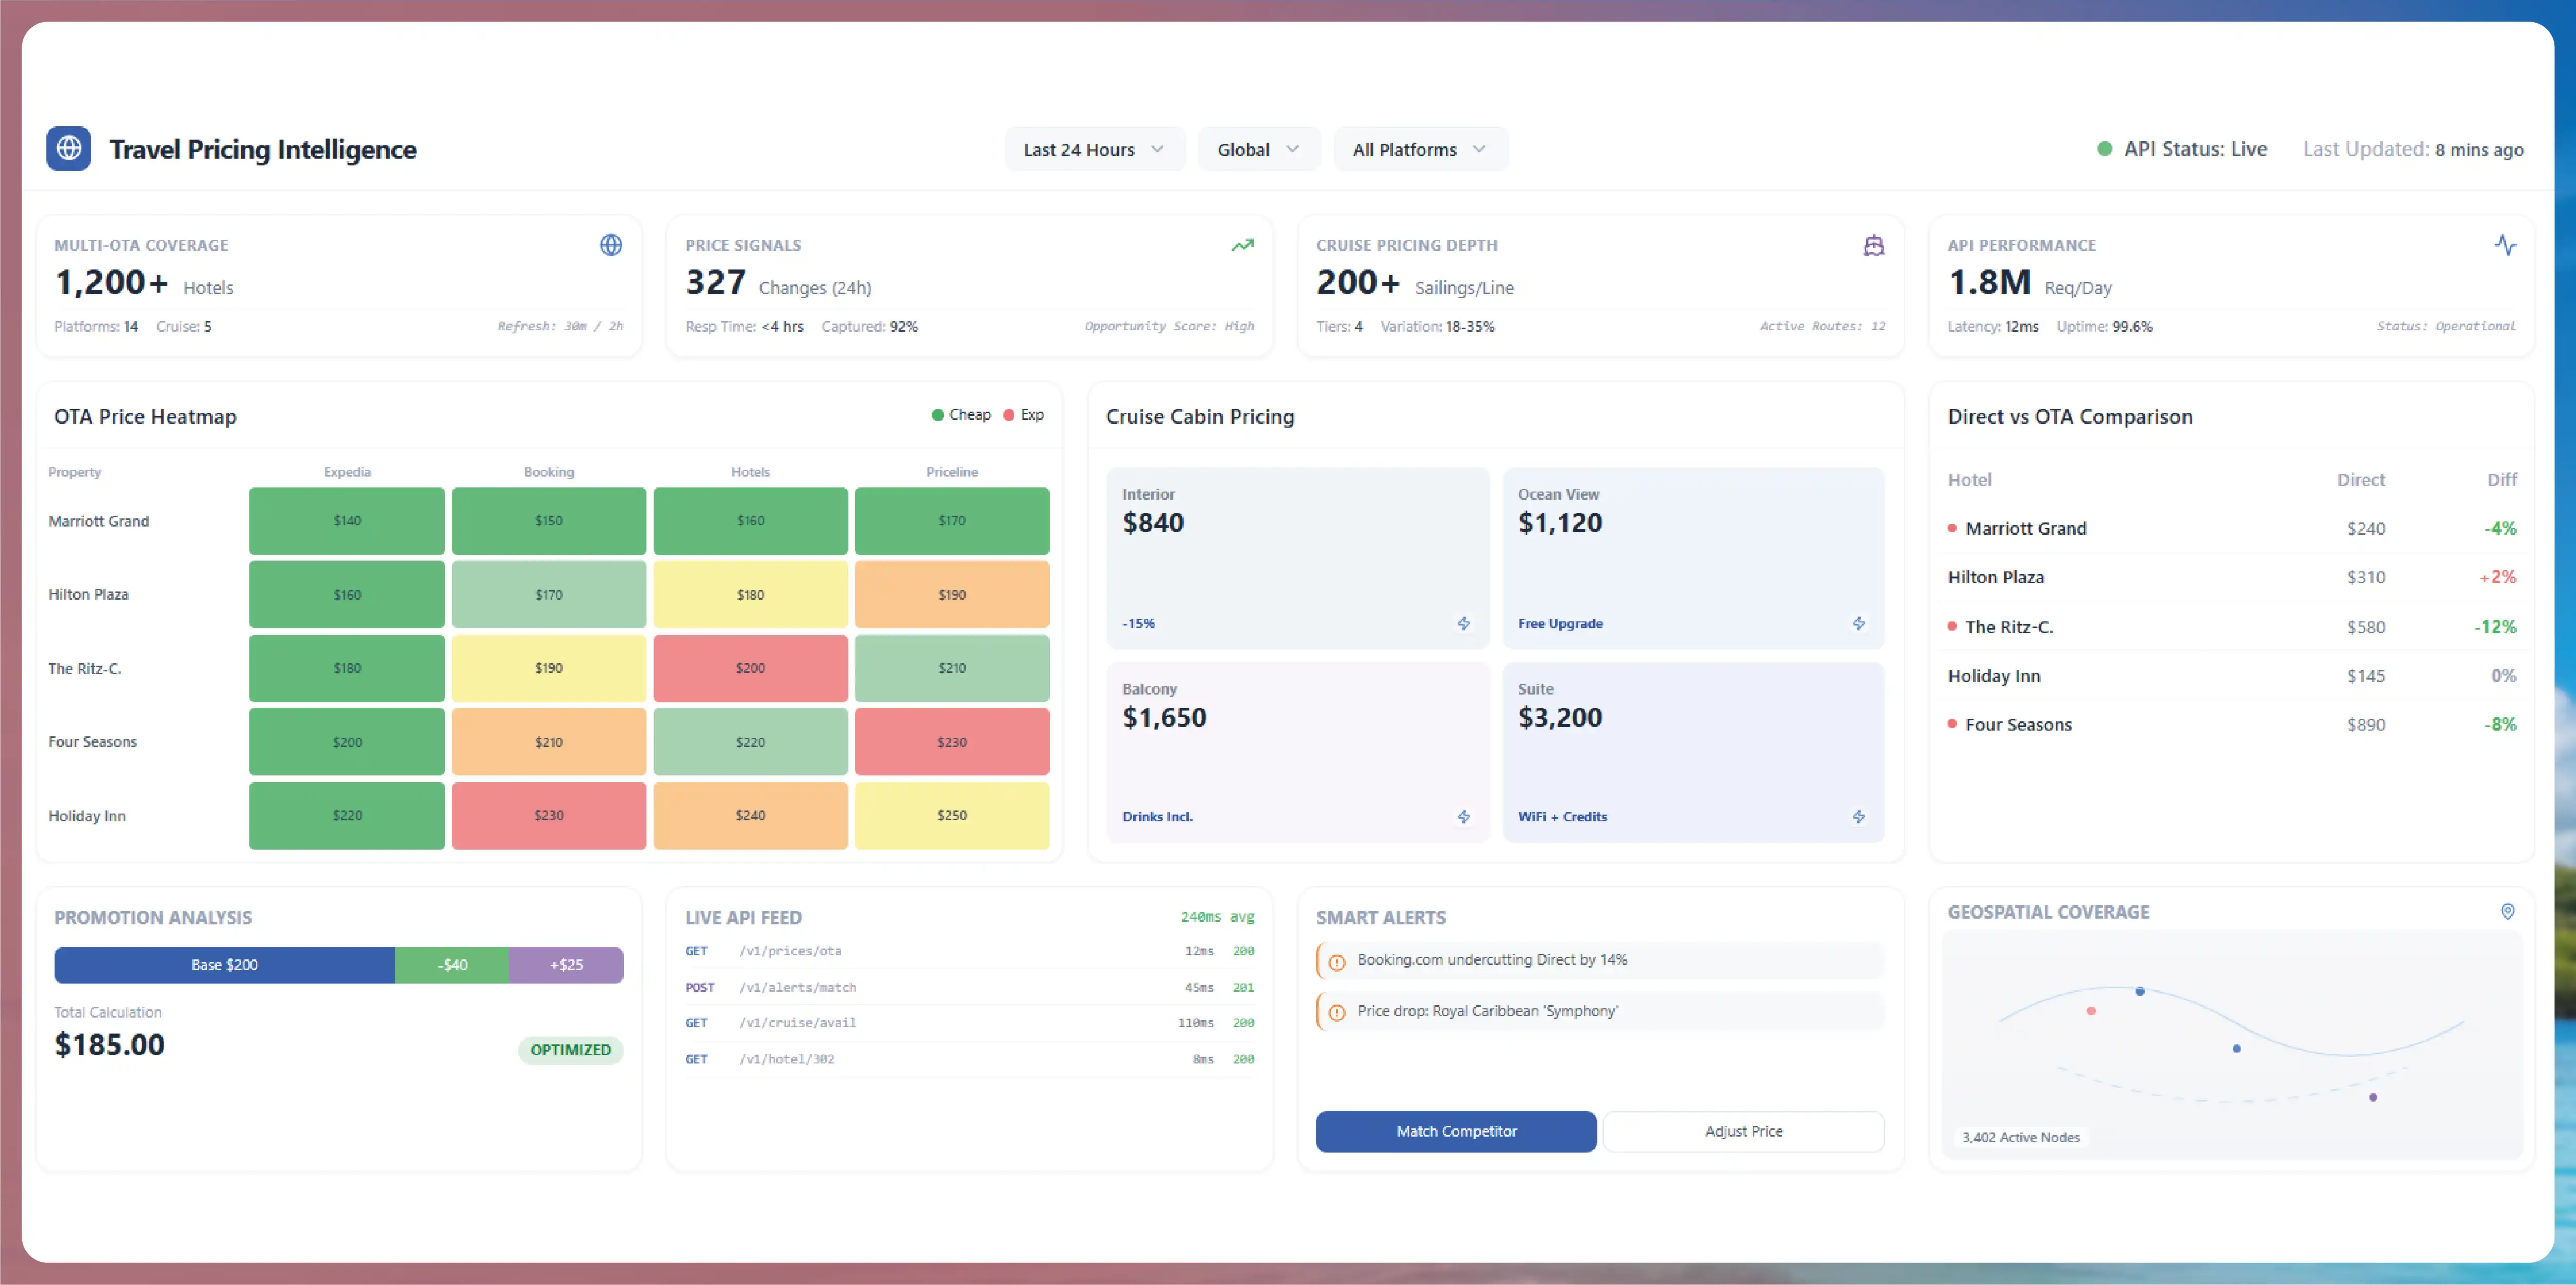Open the Global region dropdown

click(x=1258, y=149)
